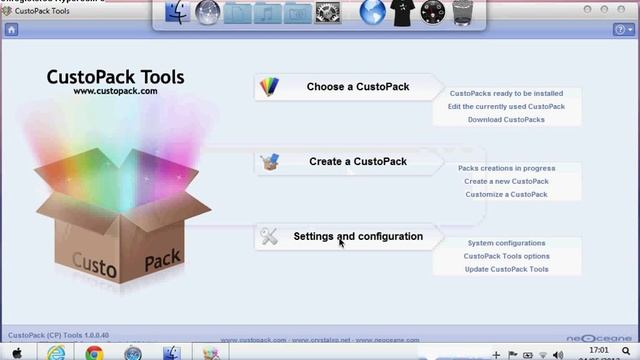Select Update CustoPack Tools
640x360 pixels.
[x=506, y=269]
